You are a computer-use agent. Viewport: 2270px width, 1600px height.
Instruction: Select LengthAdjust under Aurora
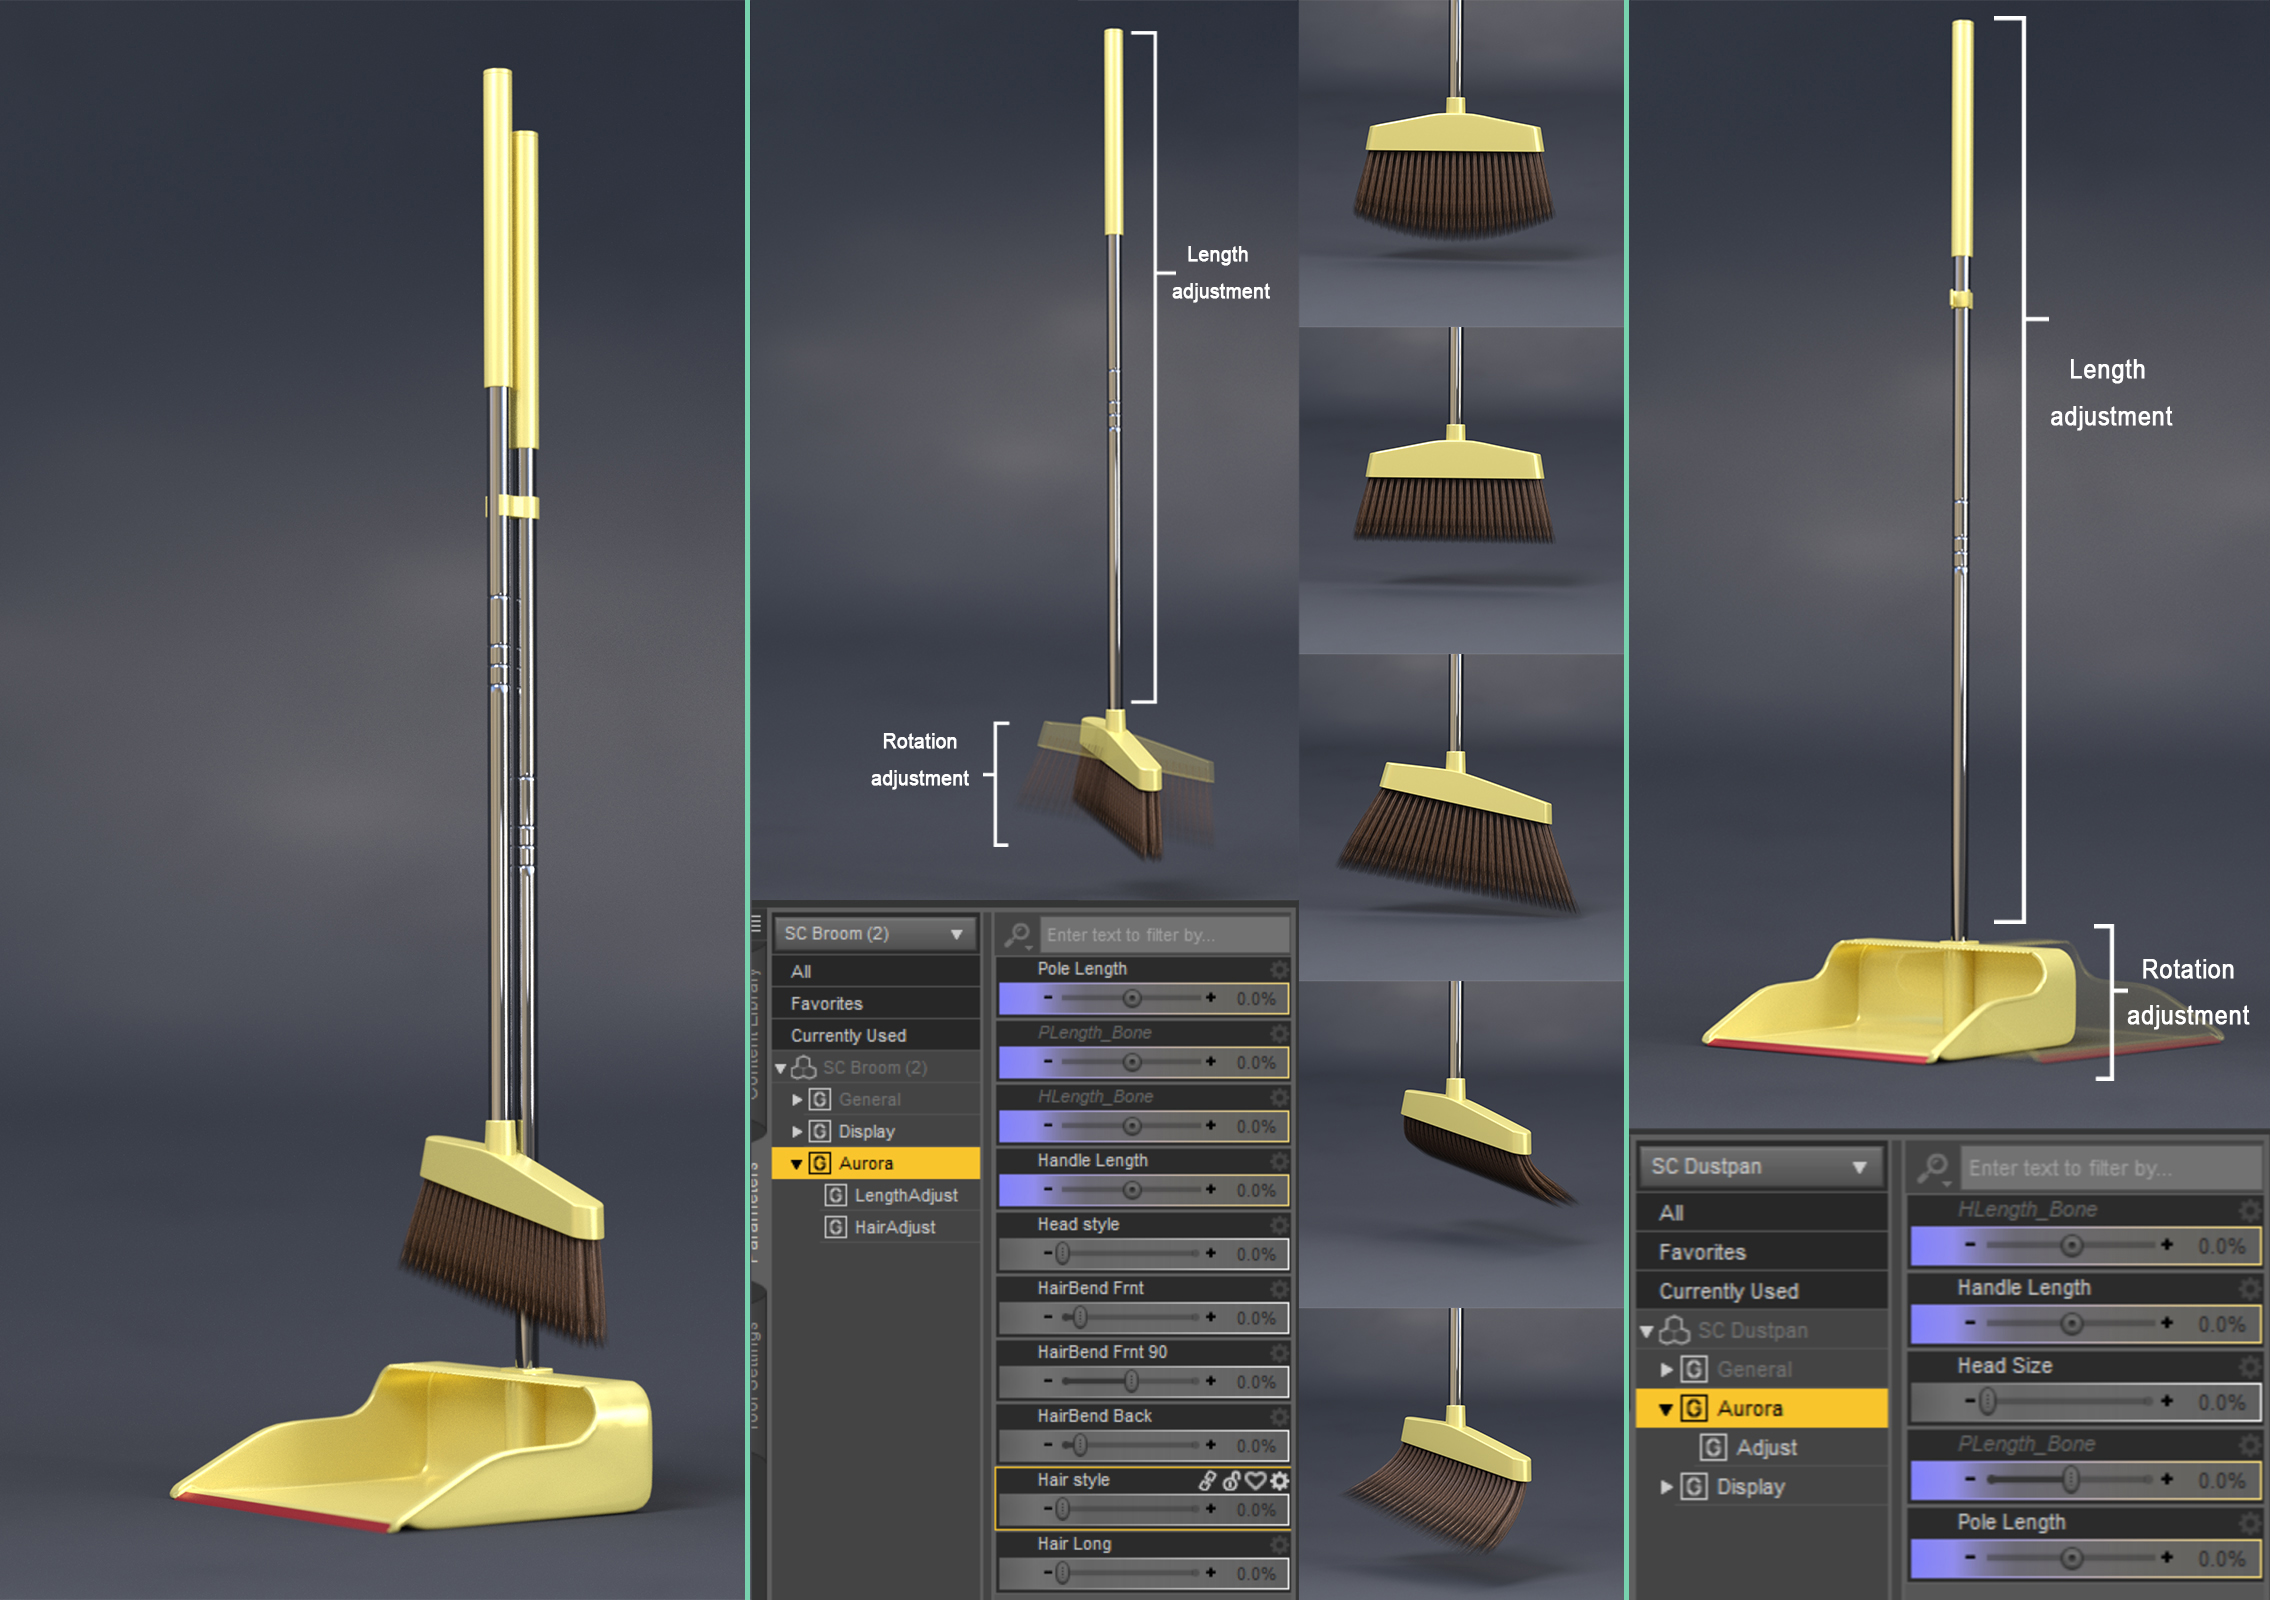pos(905,1195)
